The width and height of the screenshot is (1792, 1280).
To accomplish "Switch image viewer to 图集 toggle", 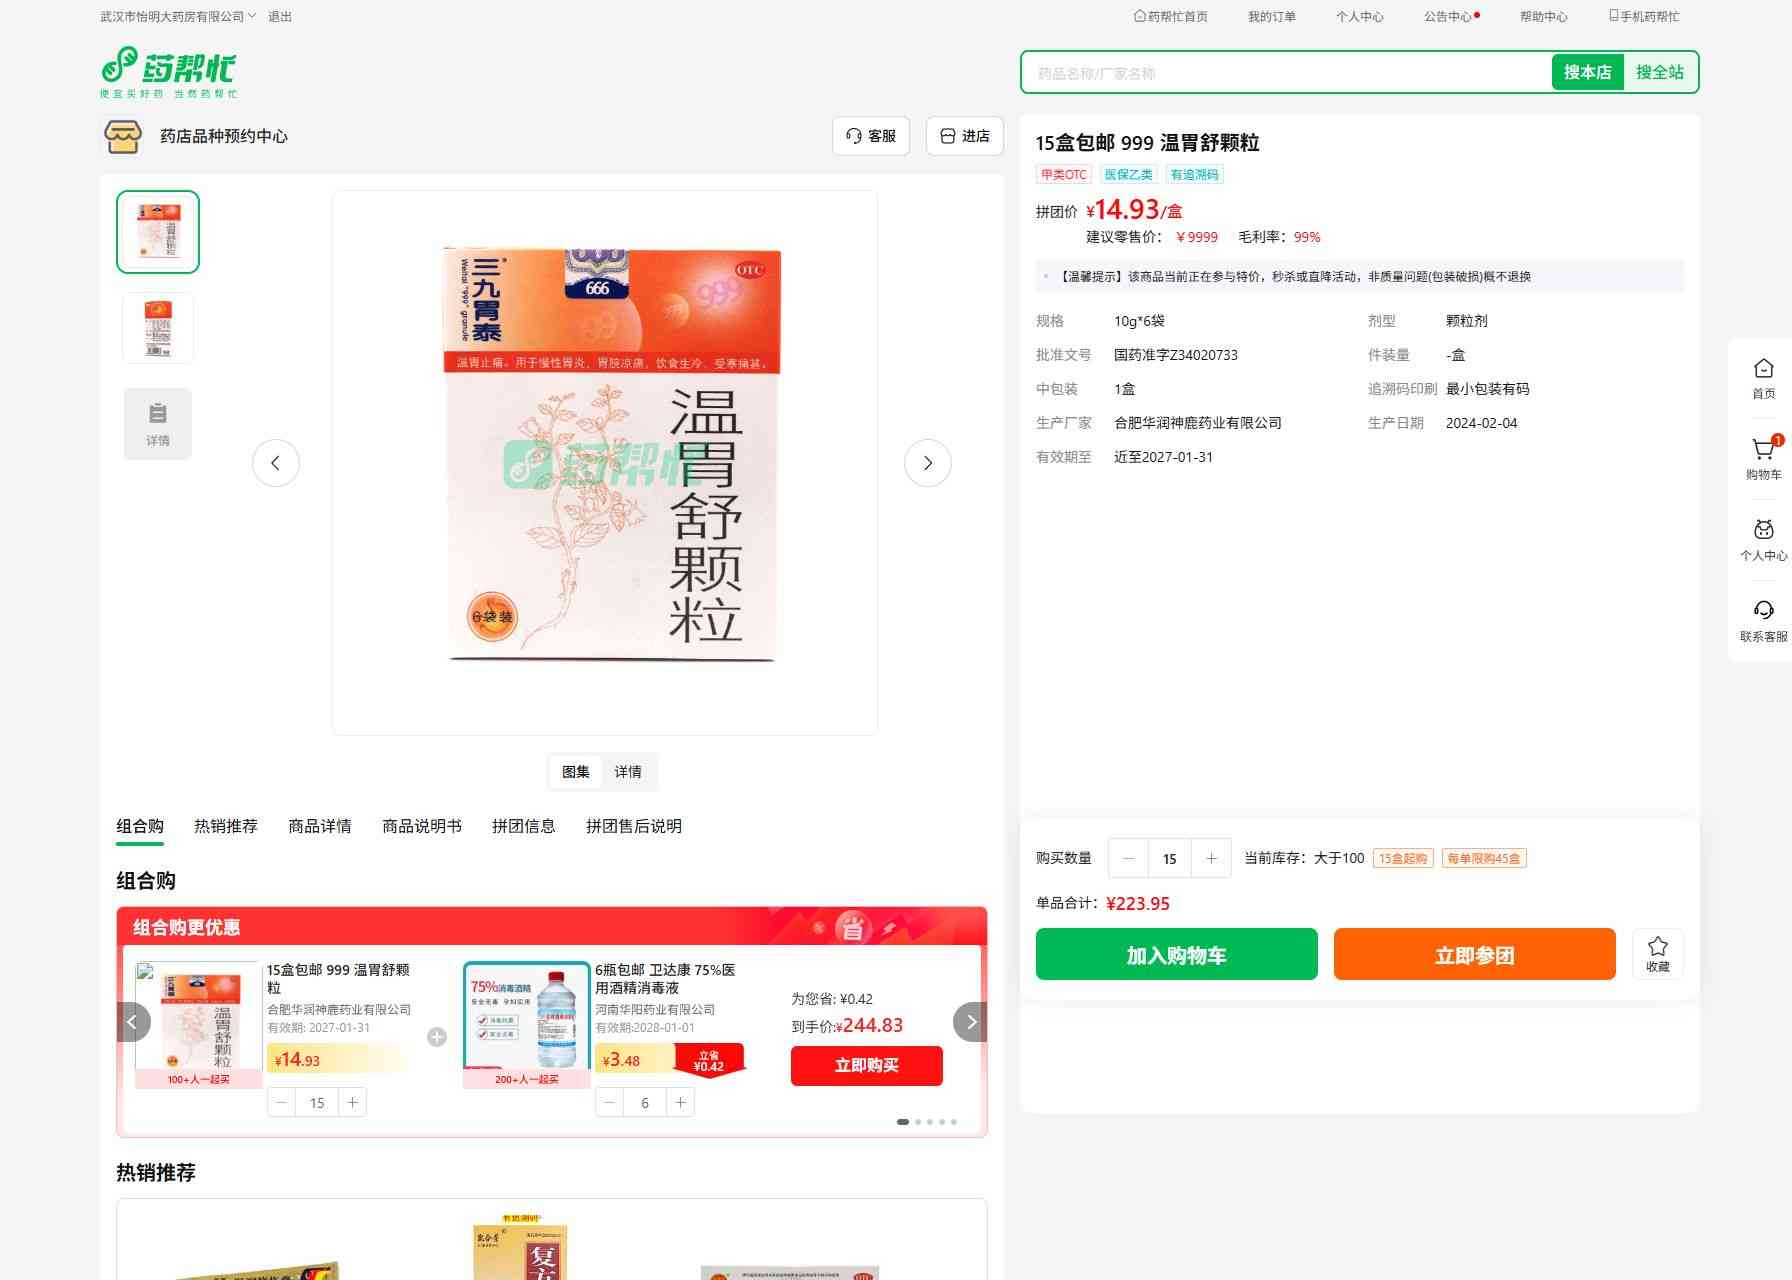I will point(576,772).
